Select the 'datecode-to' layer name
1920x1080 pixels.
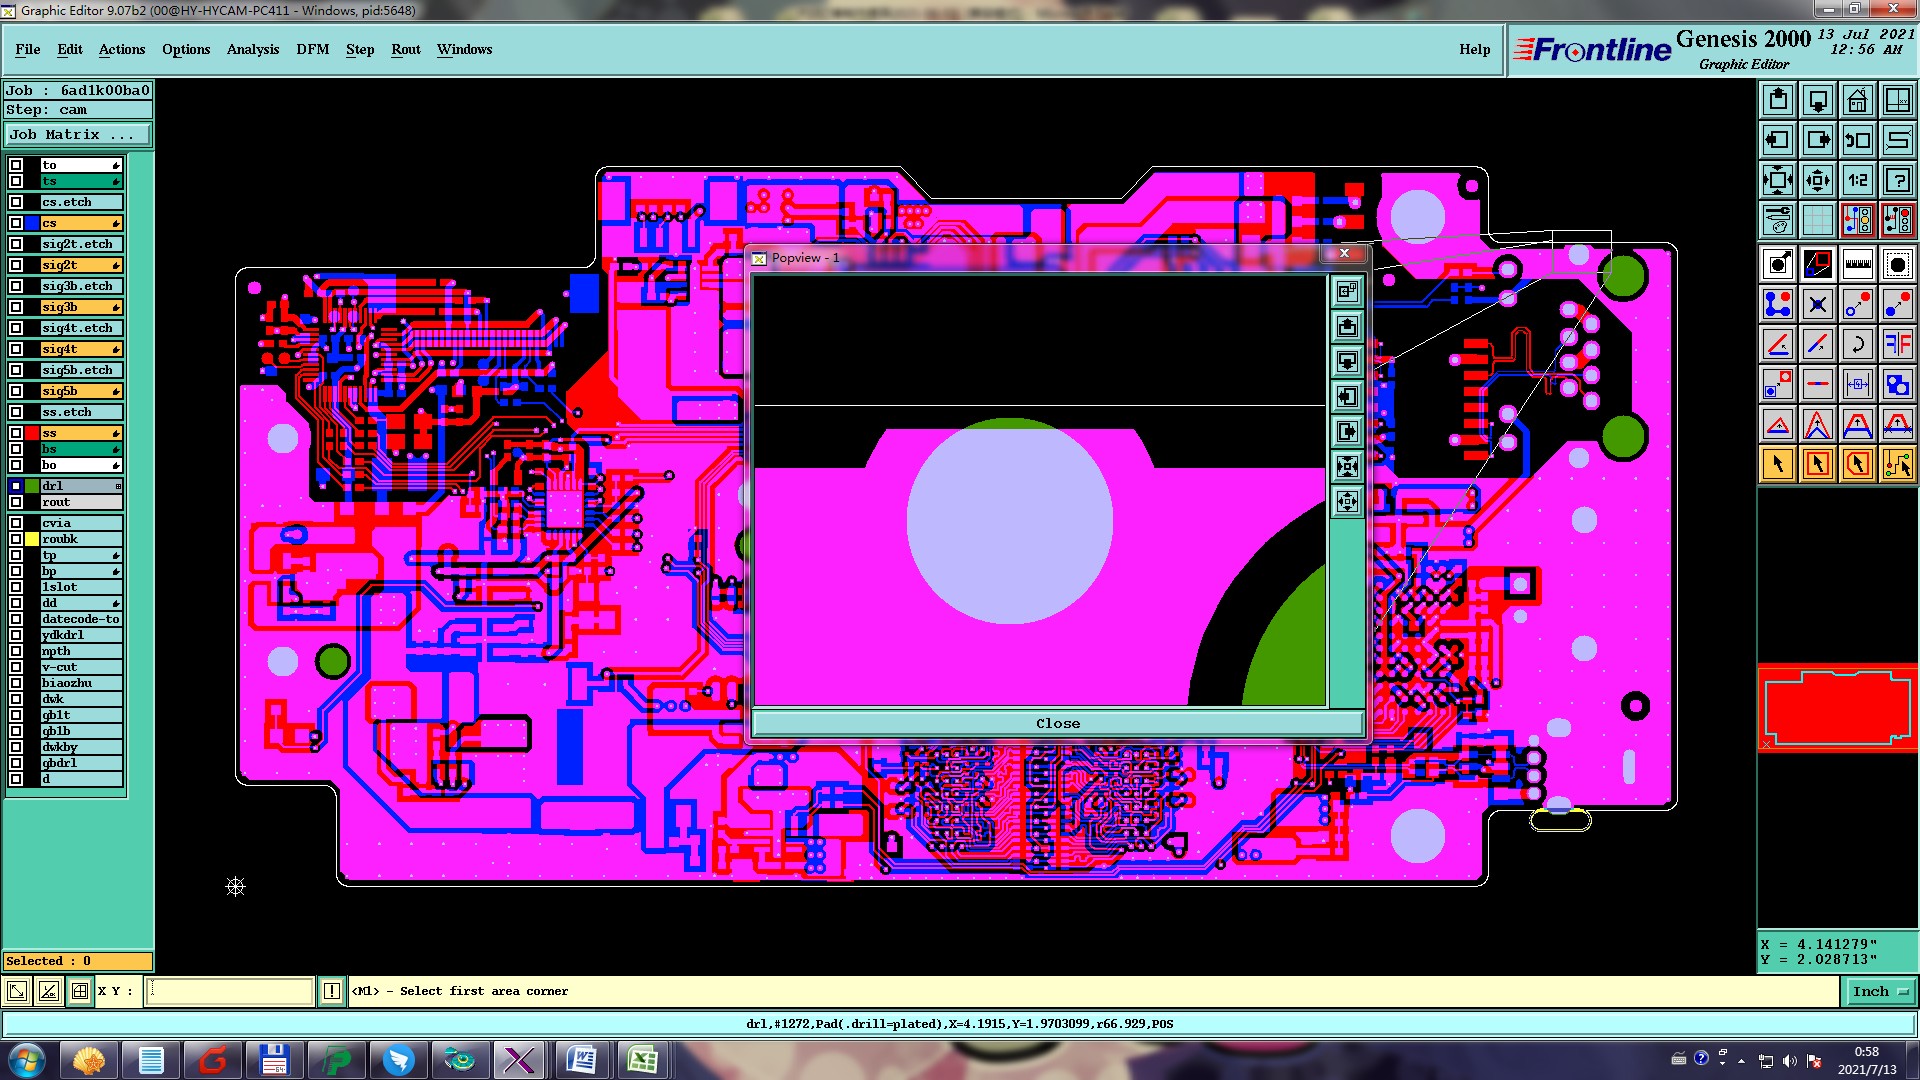click(81, 619)
